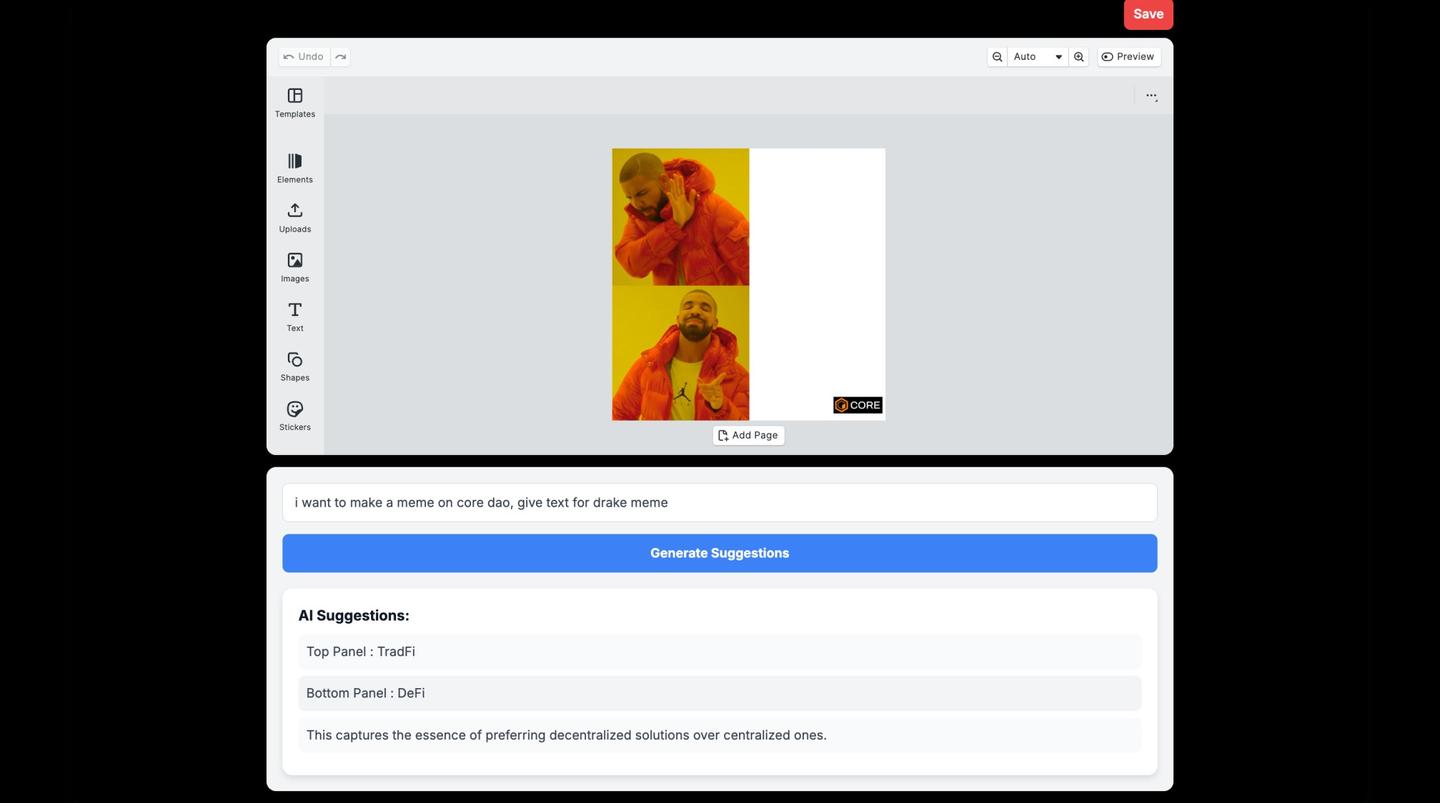Select the top Drake rejecting image

tap(681, 217)
